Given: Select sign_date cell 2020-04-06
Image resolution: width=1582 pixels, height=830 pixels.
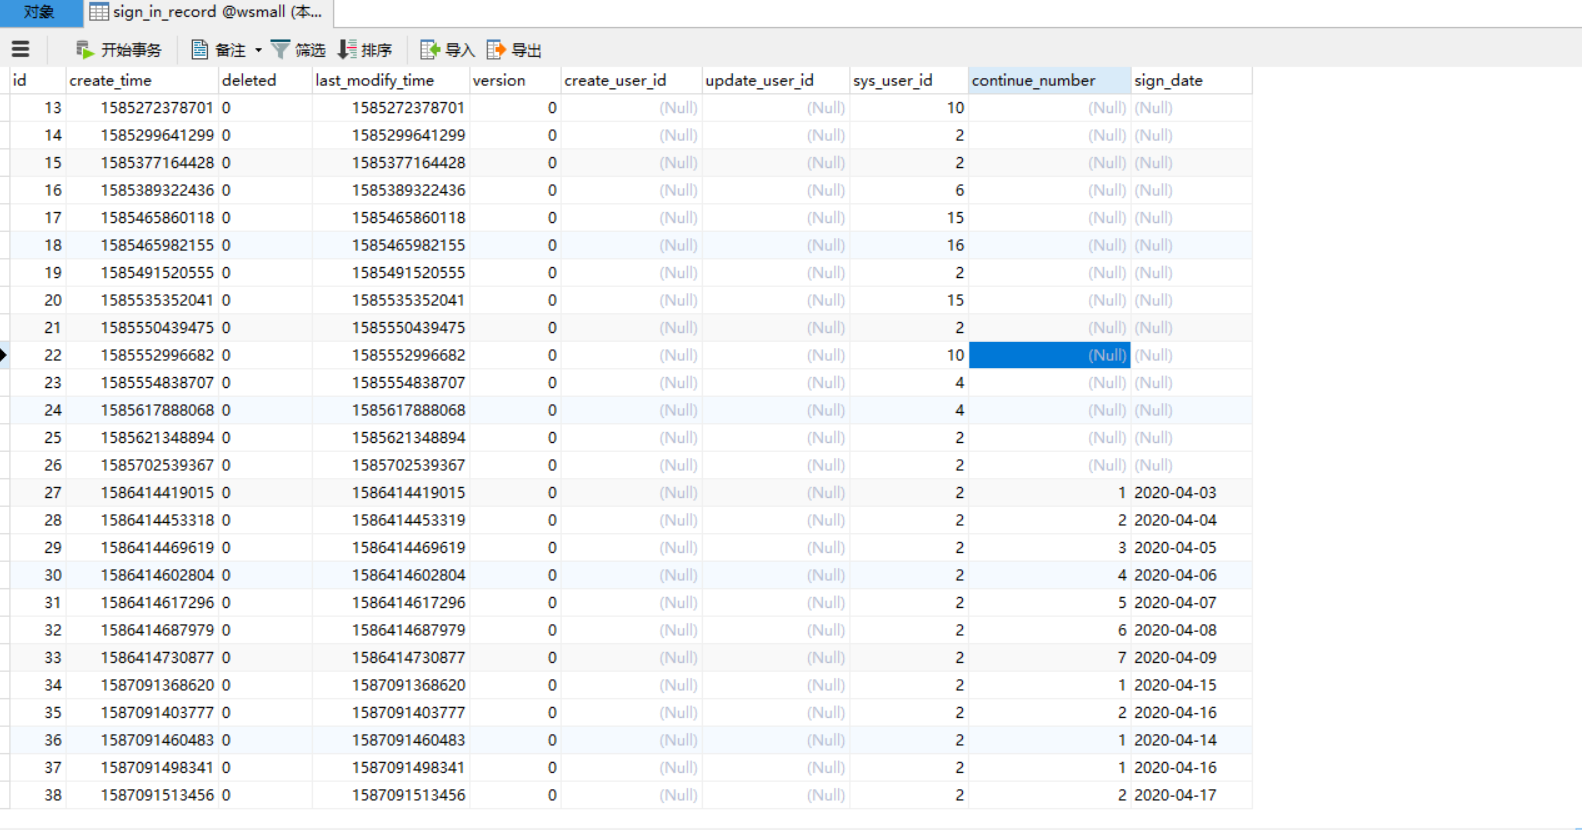Looking at the screenshot, I should pyautogui.click(x=1191, y=575).
